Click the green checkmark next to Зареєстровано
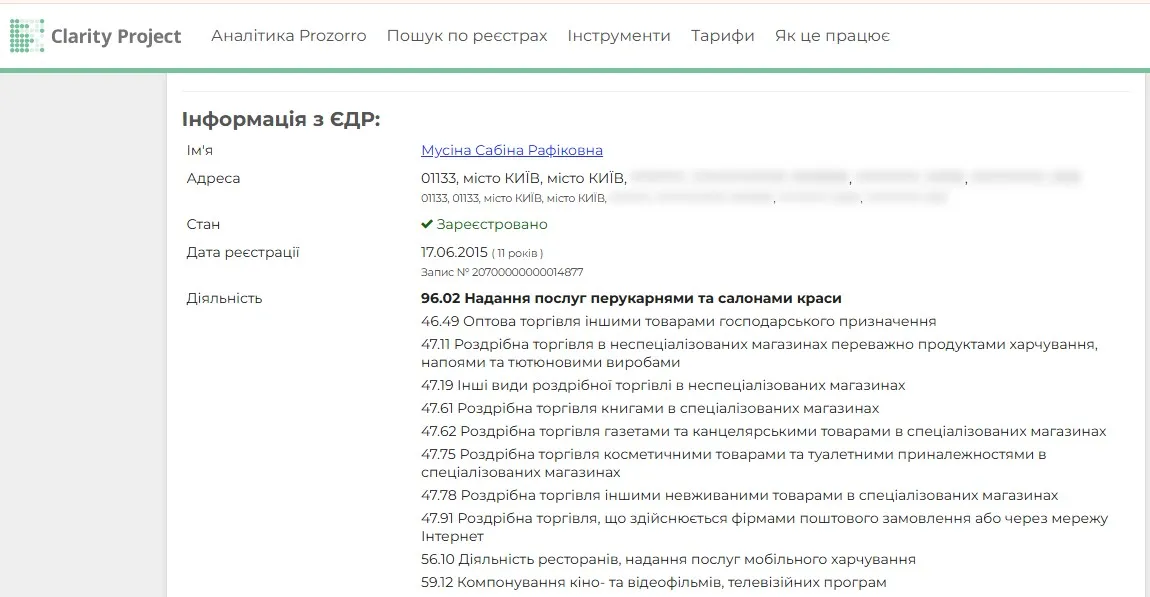The image size is (1150, 597). (x=427, y=224)
